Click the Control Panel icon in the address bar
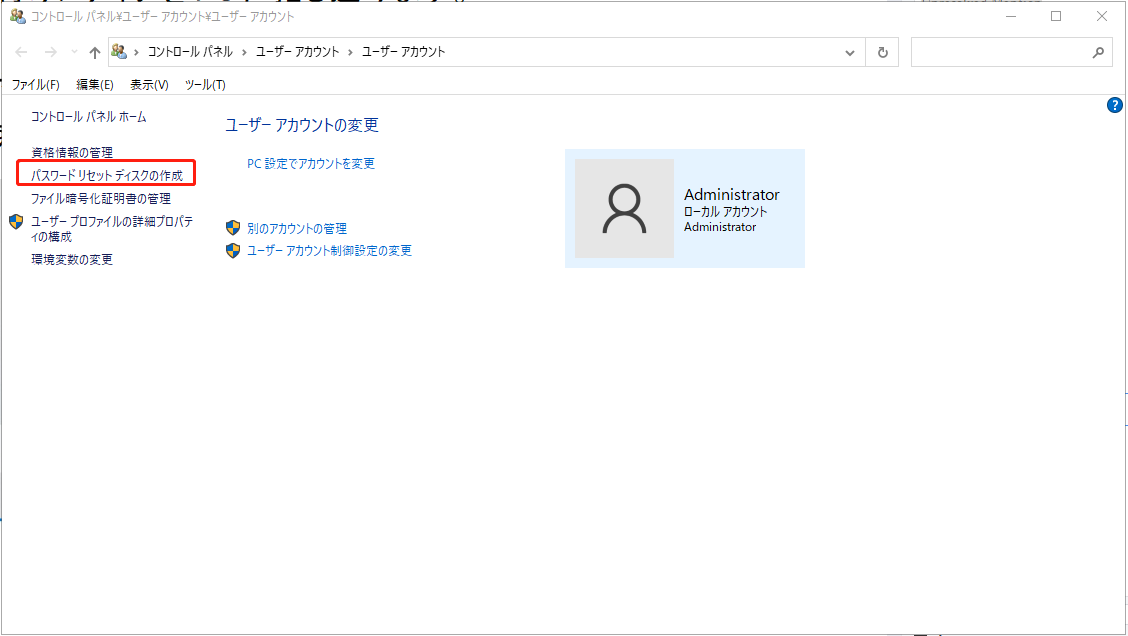Image resolution: width=1128 pixels, height=636 pixels. (x=120, y=51)
